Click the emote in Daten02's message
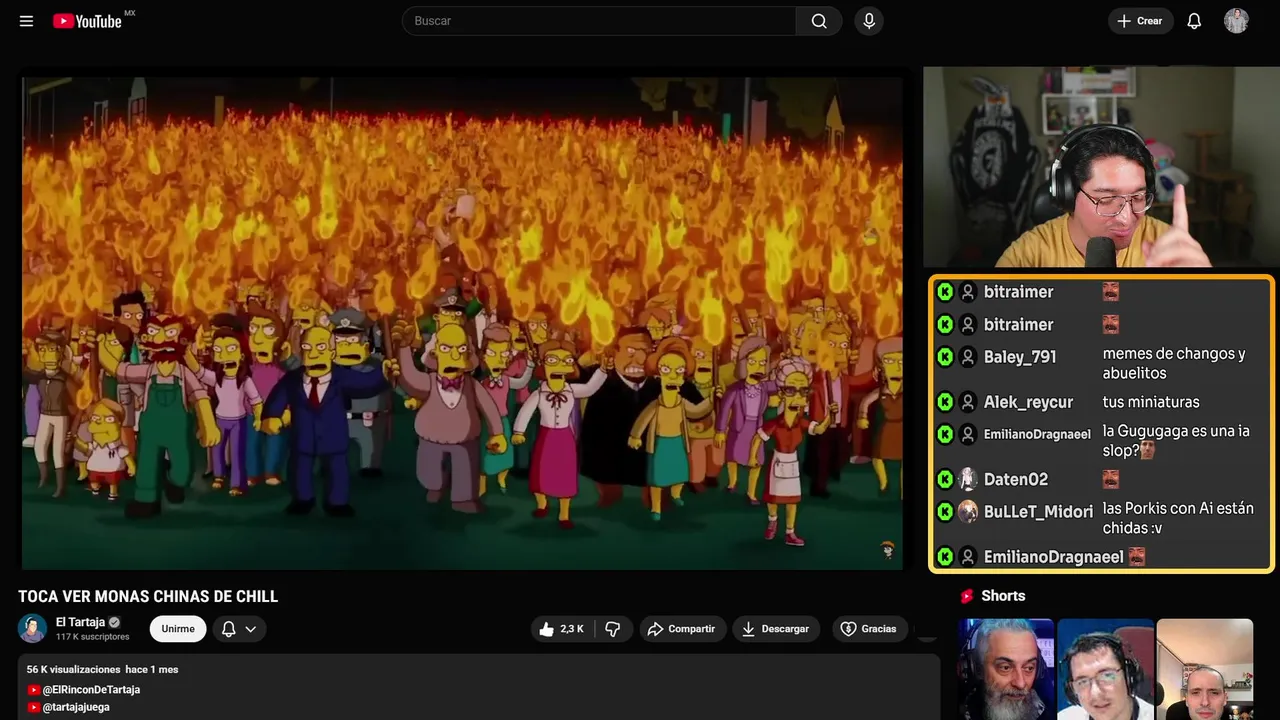Viewport: 1280px width, 720px height. click(1111, 479)
